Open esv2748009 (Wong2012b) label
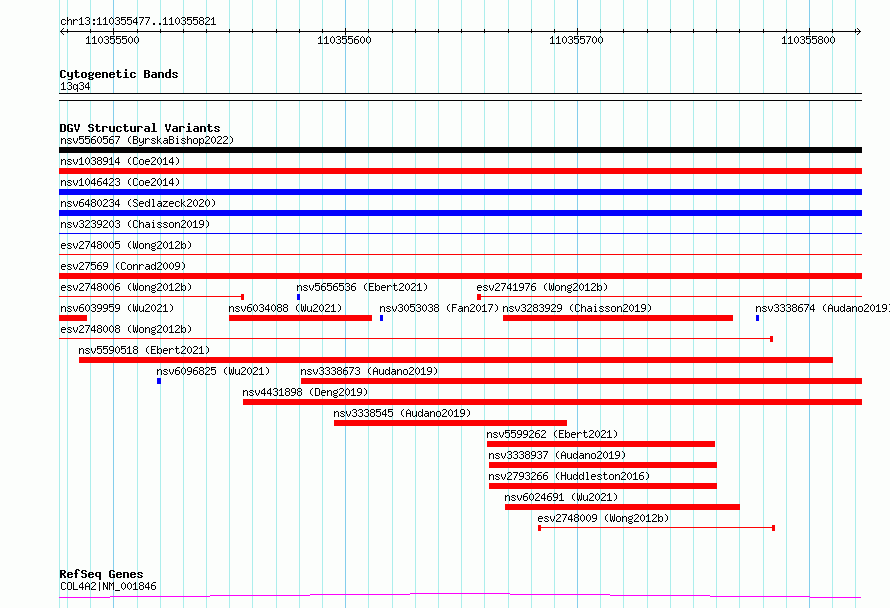The height and width of the screenshot is (608, 890). [x=603, y=518]
